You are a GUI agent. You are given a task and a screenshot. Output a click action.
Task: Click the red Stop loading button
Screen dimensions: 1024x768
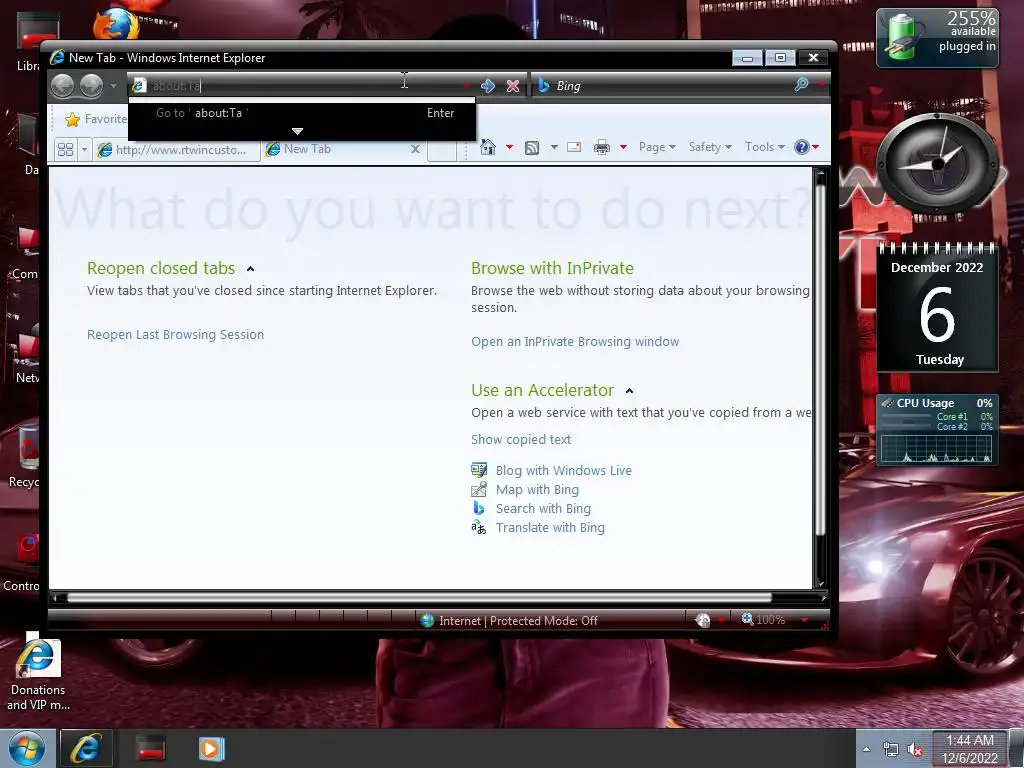coord(513,86)
